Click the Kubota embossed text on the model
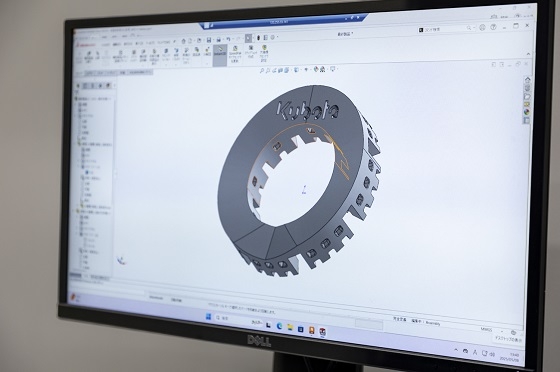This screenshot has width=560, height=372. click(309, 109)
